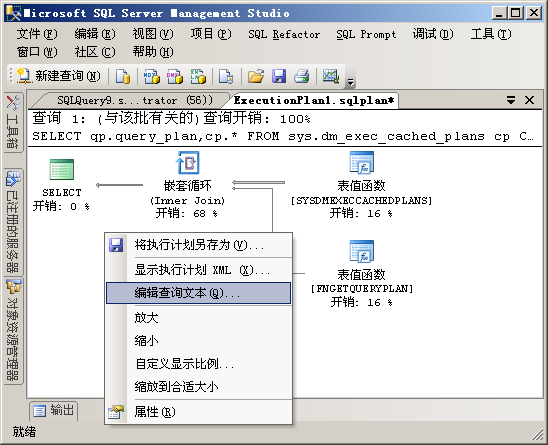Click the save floppy disk toolbar icon
548x445 pixels.
click(279, 76)
